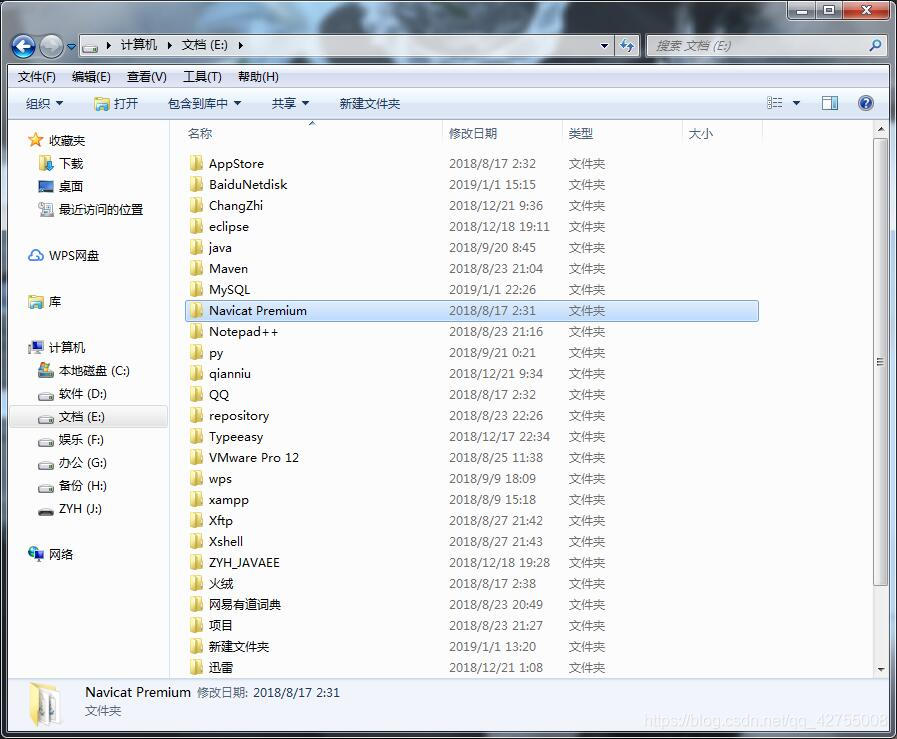Click the vertical scrollbar down arrow
The height and width of the screenshot is (739, 897).
881,669
